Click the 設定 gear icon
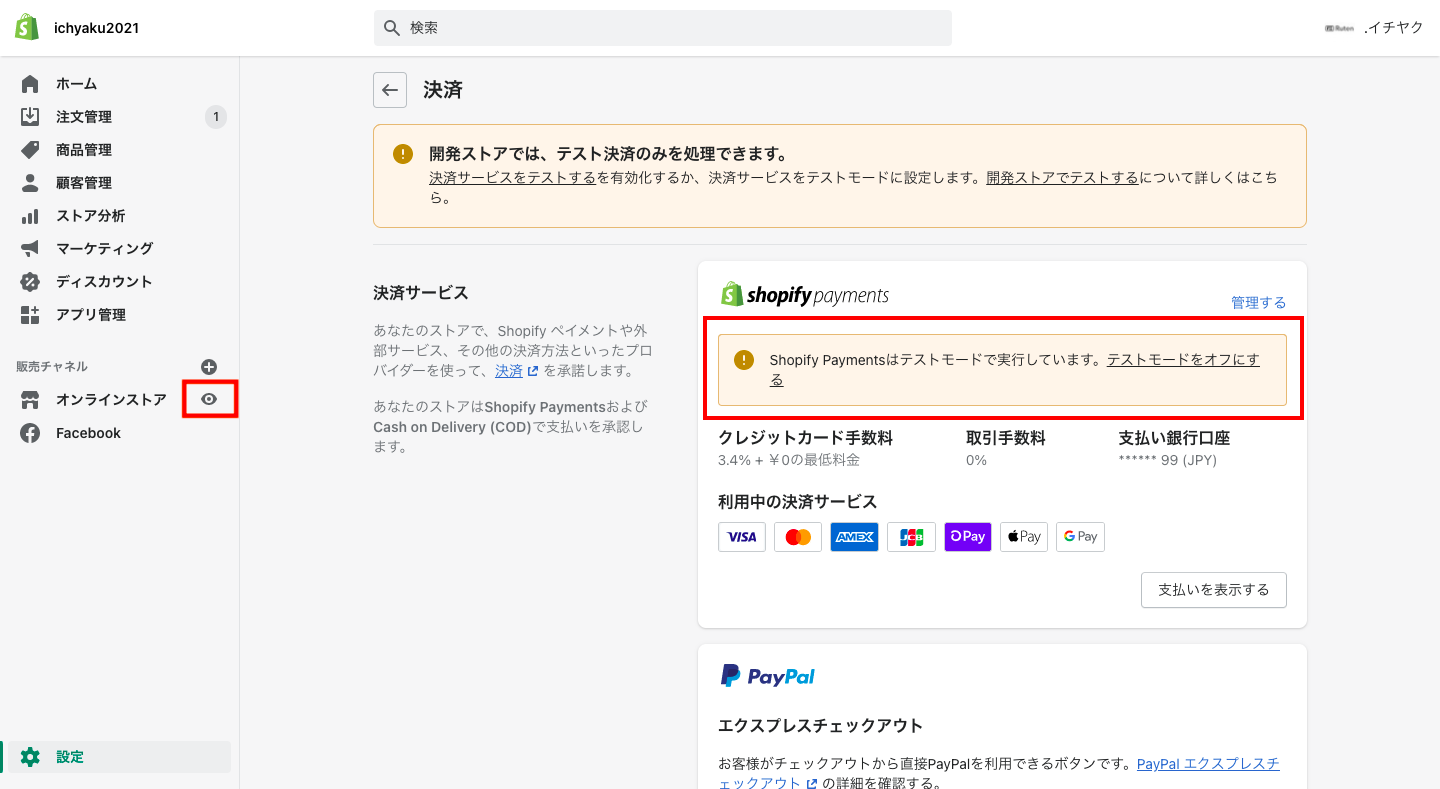The height and width of the screenshot is (789, 1440). 30,757
